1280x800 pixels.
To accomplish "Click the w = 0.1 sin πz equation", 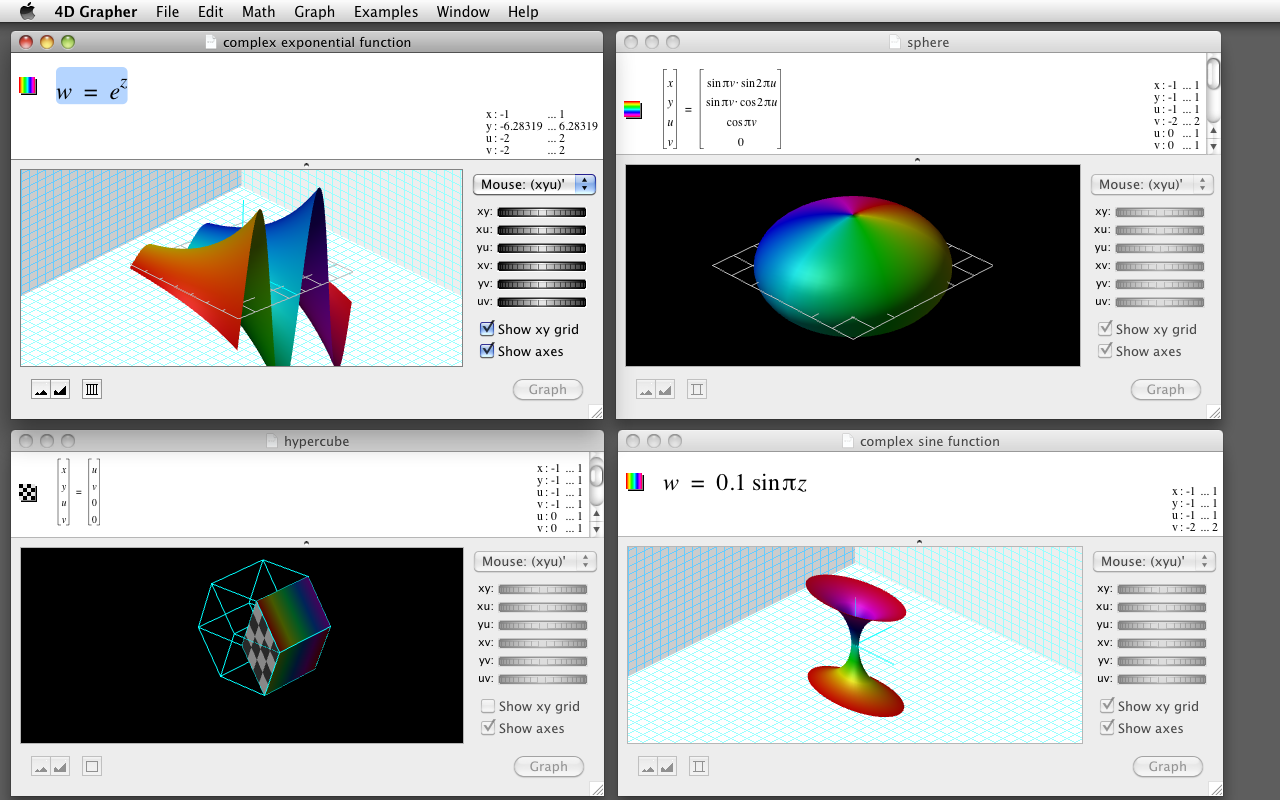I will [x=734, y=483].
